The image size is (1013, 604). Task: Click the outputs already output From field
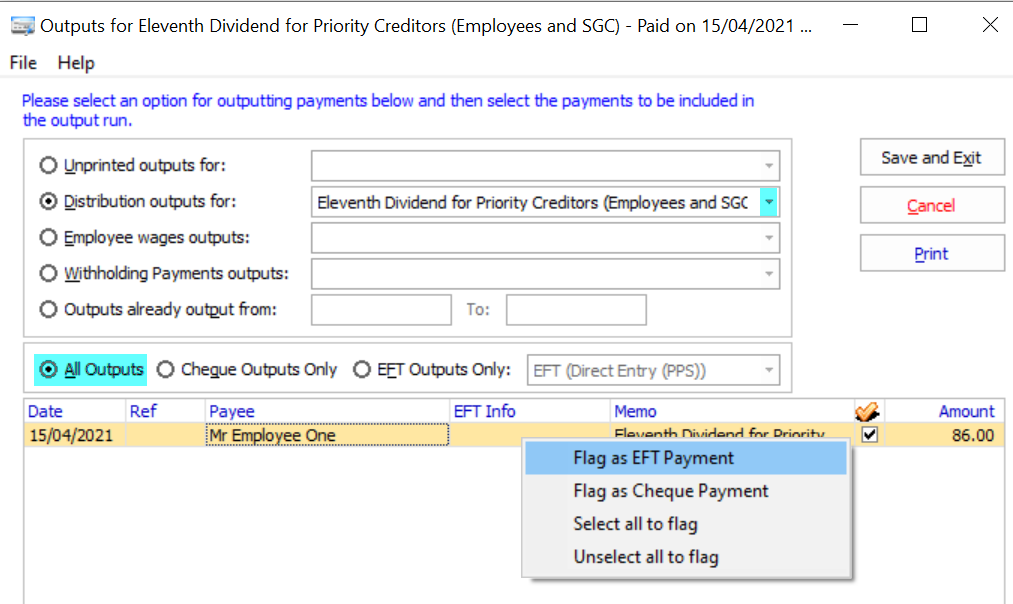[381, 310]
